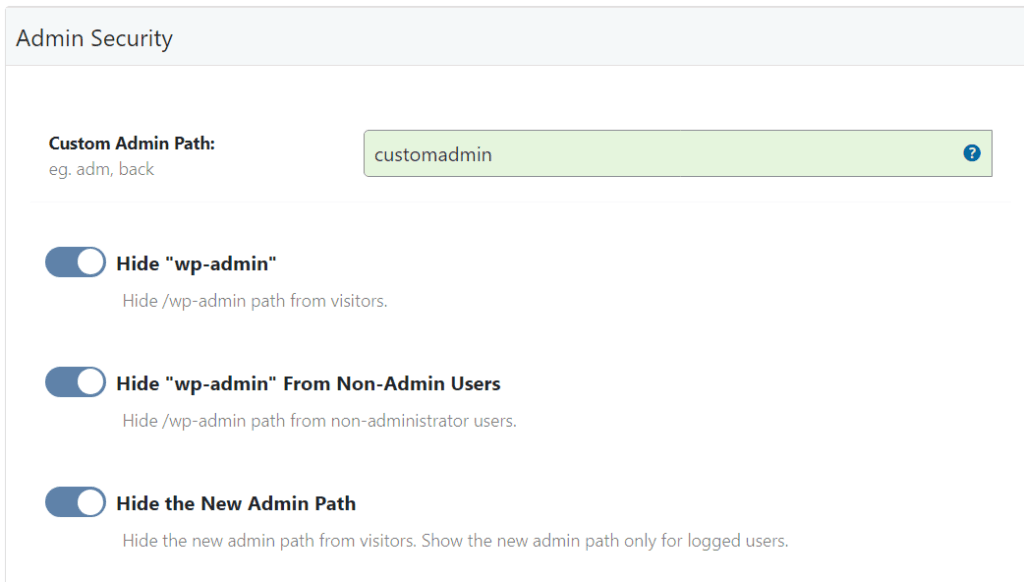Turn off Hide the New Admin Path

point(75,502)
